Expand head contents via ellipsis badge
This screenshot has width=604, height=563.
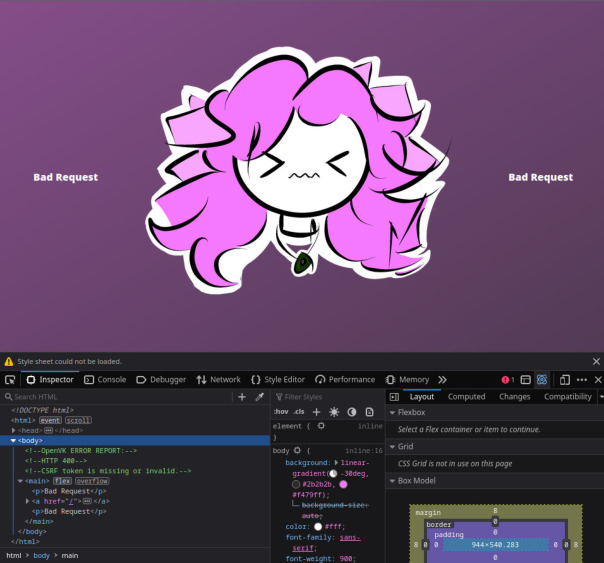(x=49, y=430)
